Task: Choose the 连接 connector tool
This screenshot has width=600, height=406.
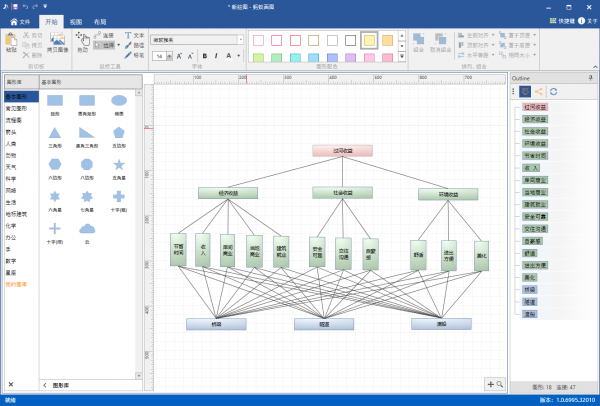Action: (103, 35)
